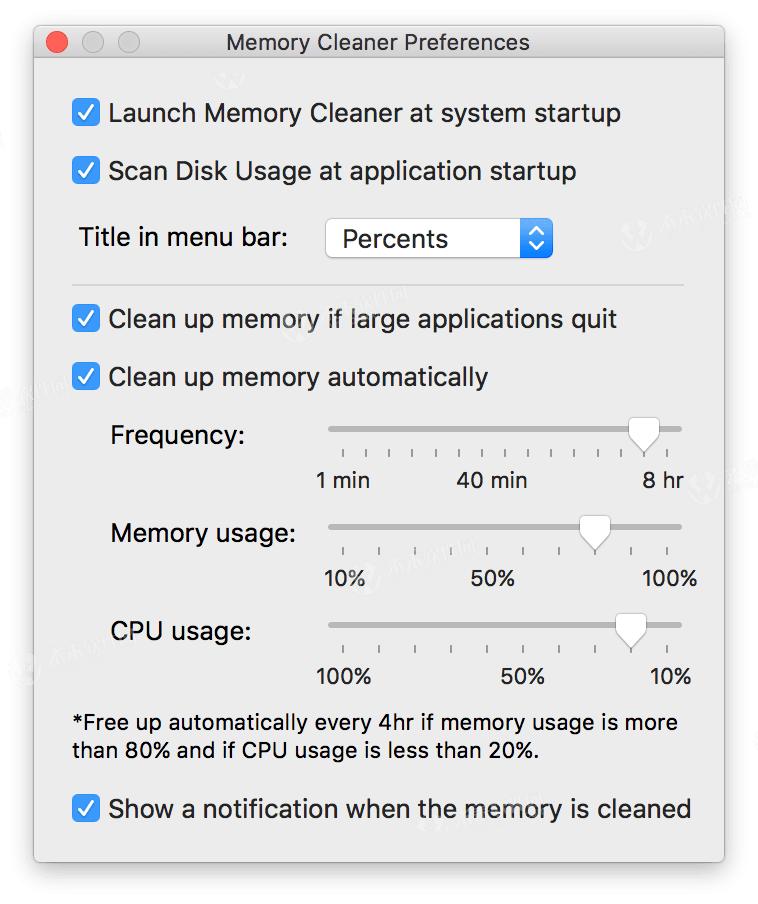The width and height of the screenshot is (758, 904).
Task: Click the red close button in the titlebar
Action: click(57, 42)
